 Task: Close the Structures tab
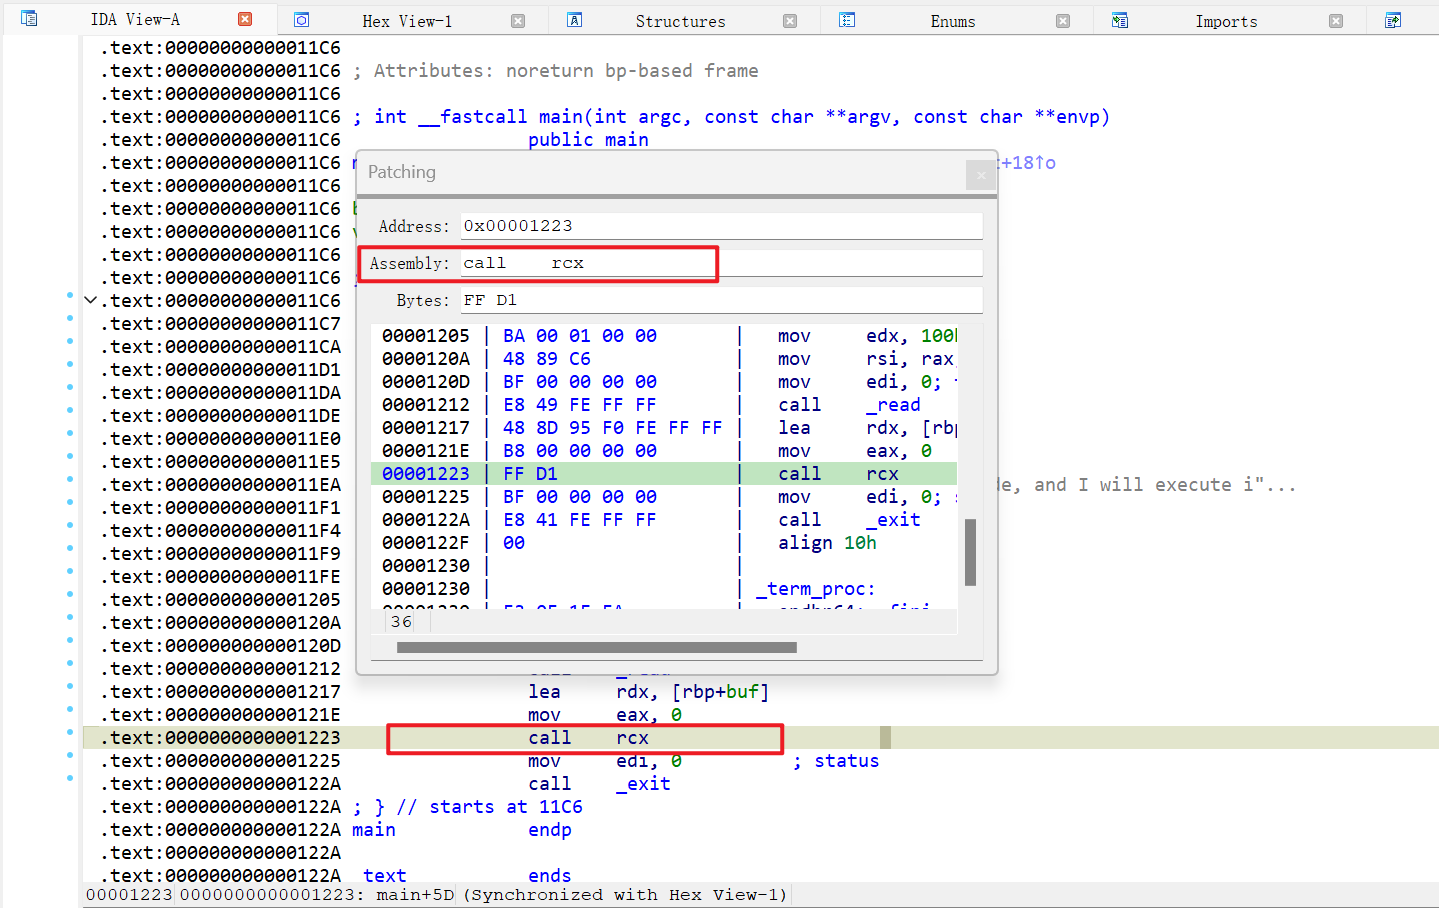coord(790,21)
